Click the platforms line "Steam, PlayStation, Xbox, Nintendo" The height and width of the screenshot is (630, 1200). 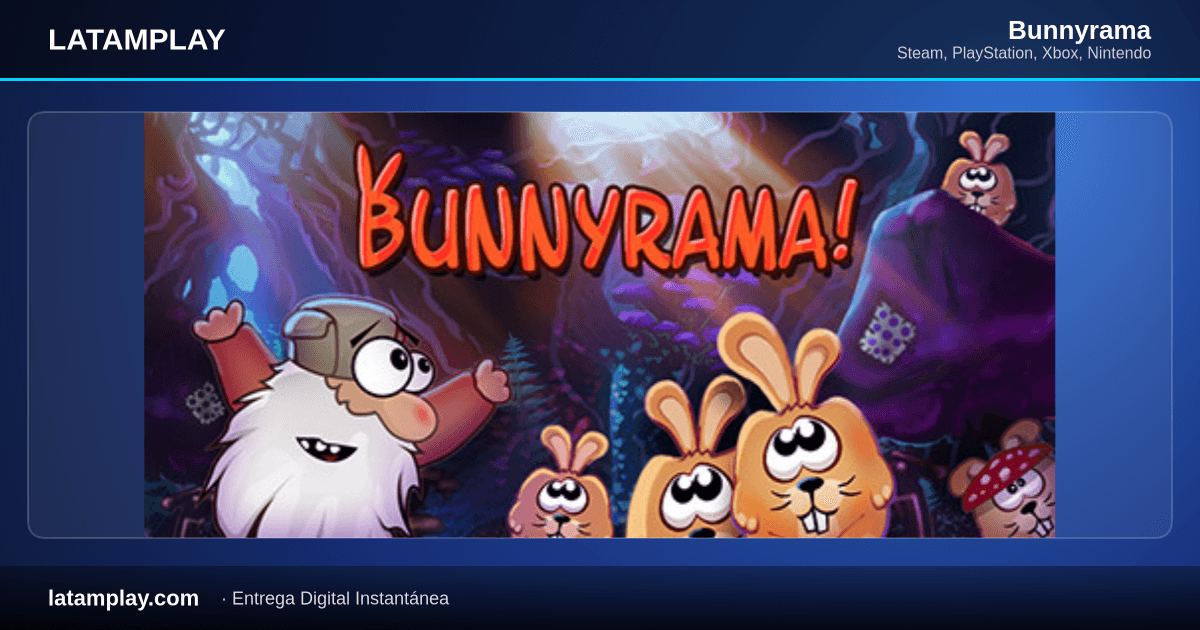[x=1024, y=54]
